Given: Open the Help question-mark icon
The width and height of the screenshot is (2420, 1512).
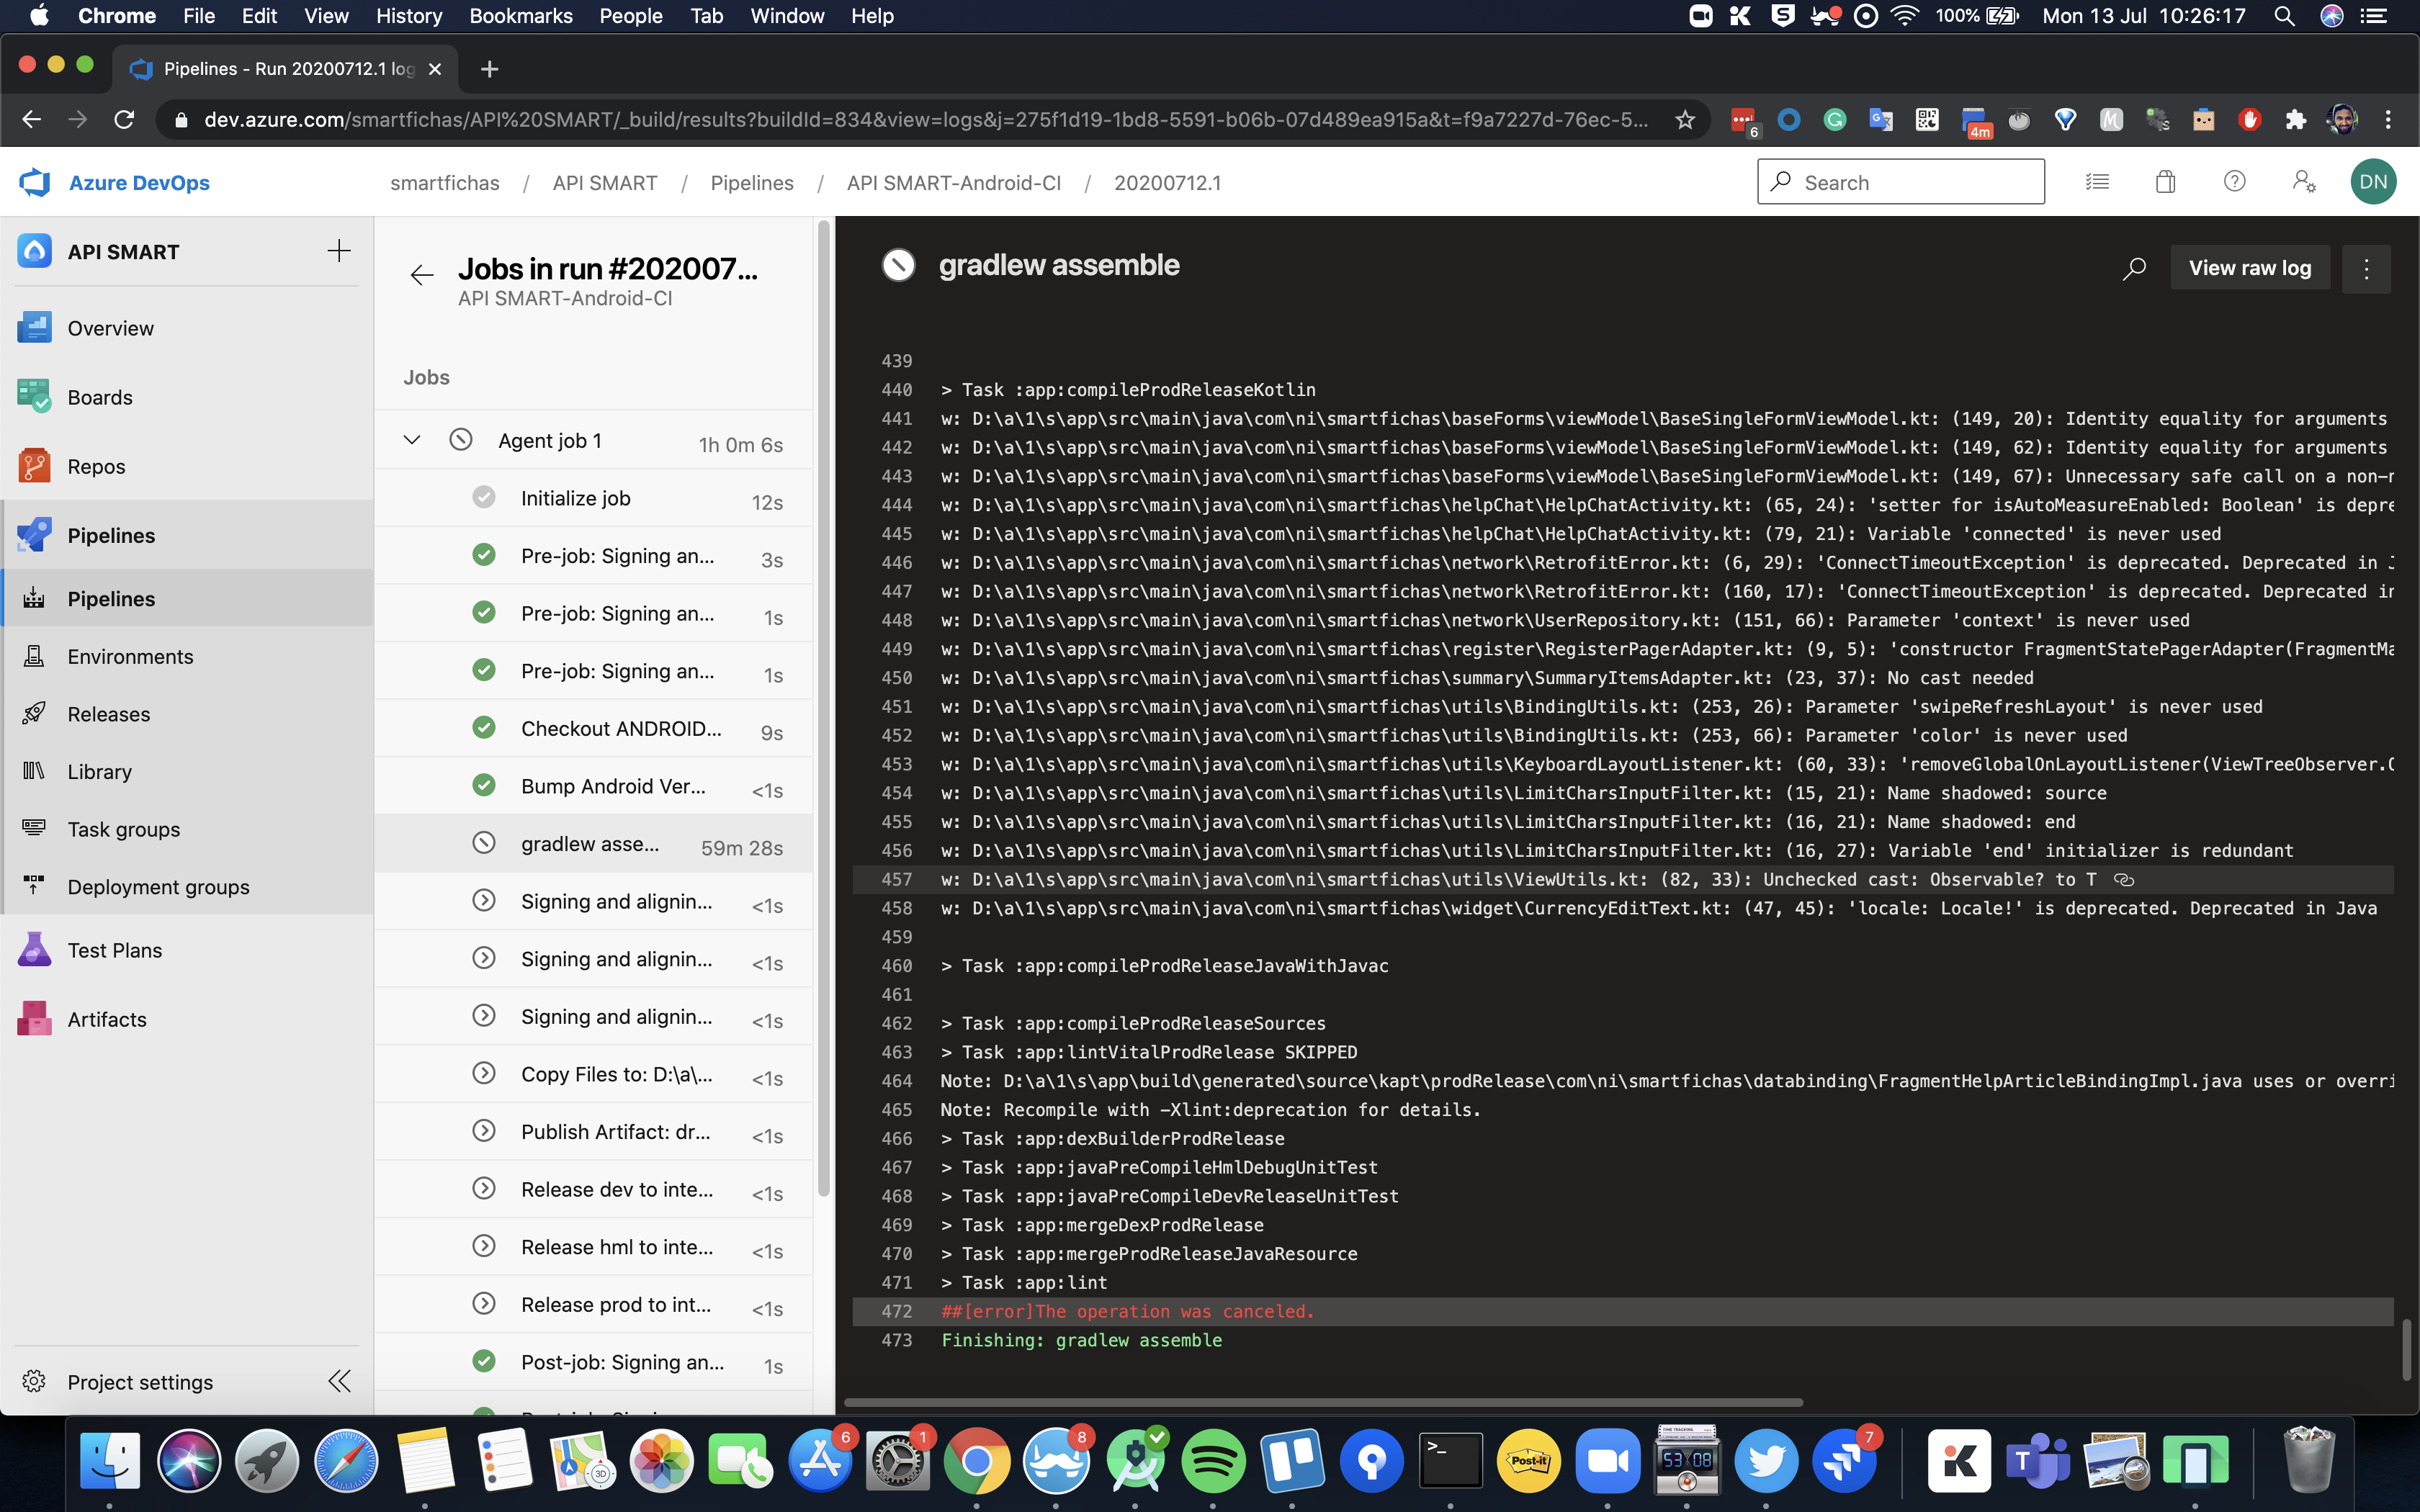Looking at the screenshot, I should pos(2235,182).
